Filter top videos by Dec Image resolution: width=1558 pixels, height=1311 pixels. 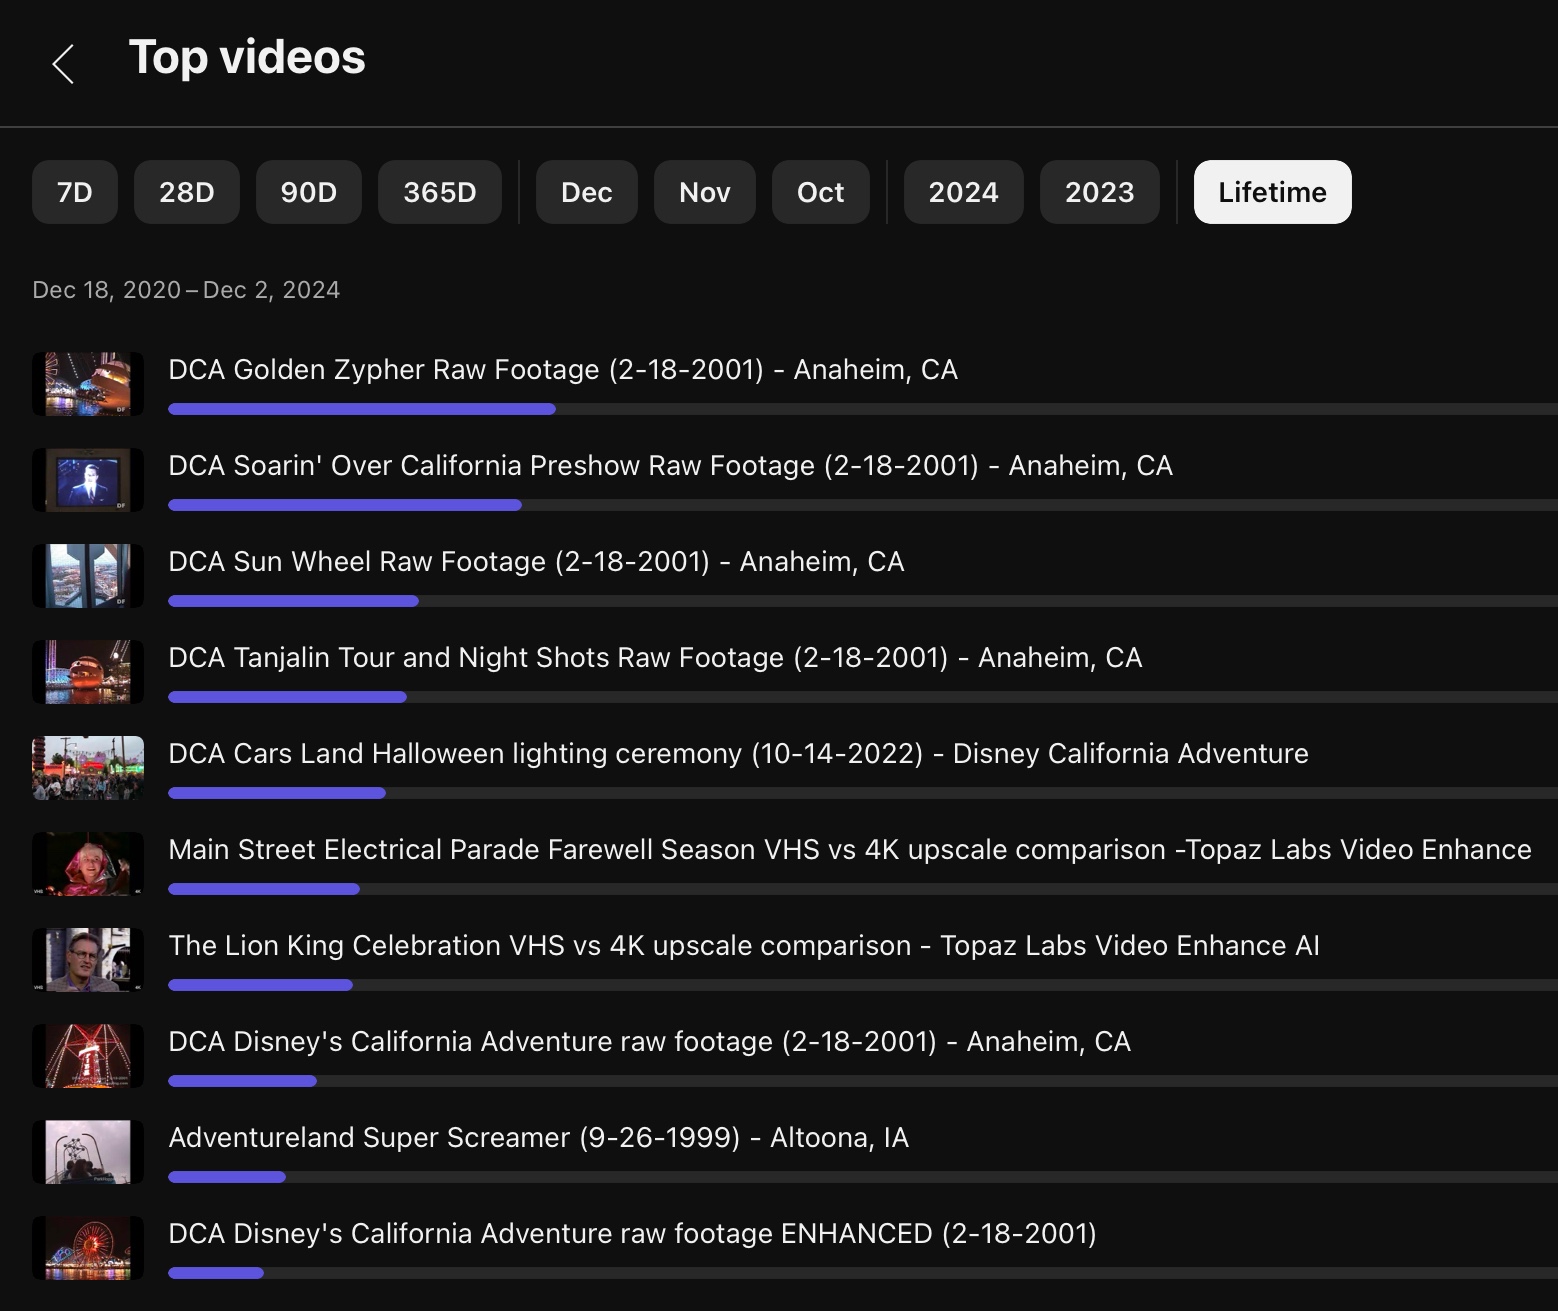point(587,192)
